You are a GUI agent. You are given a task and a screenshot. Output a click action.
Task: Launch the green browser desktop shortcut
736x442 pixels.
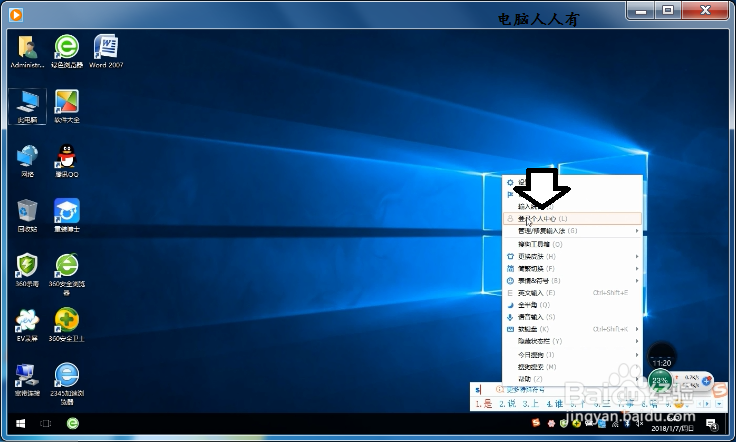(67, 52)
